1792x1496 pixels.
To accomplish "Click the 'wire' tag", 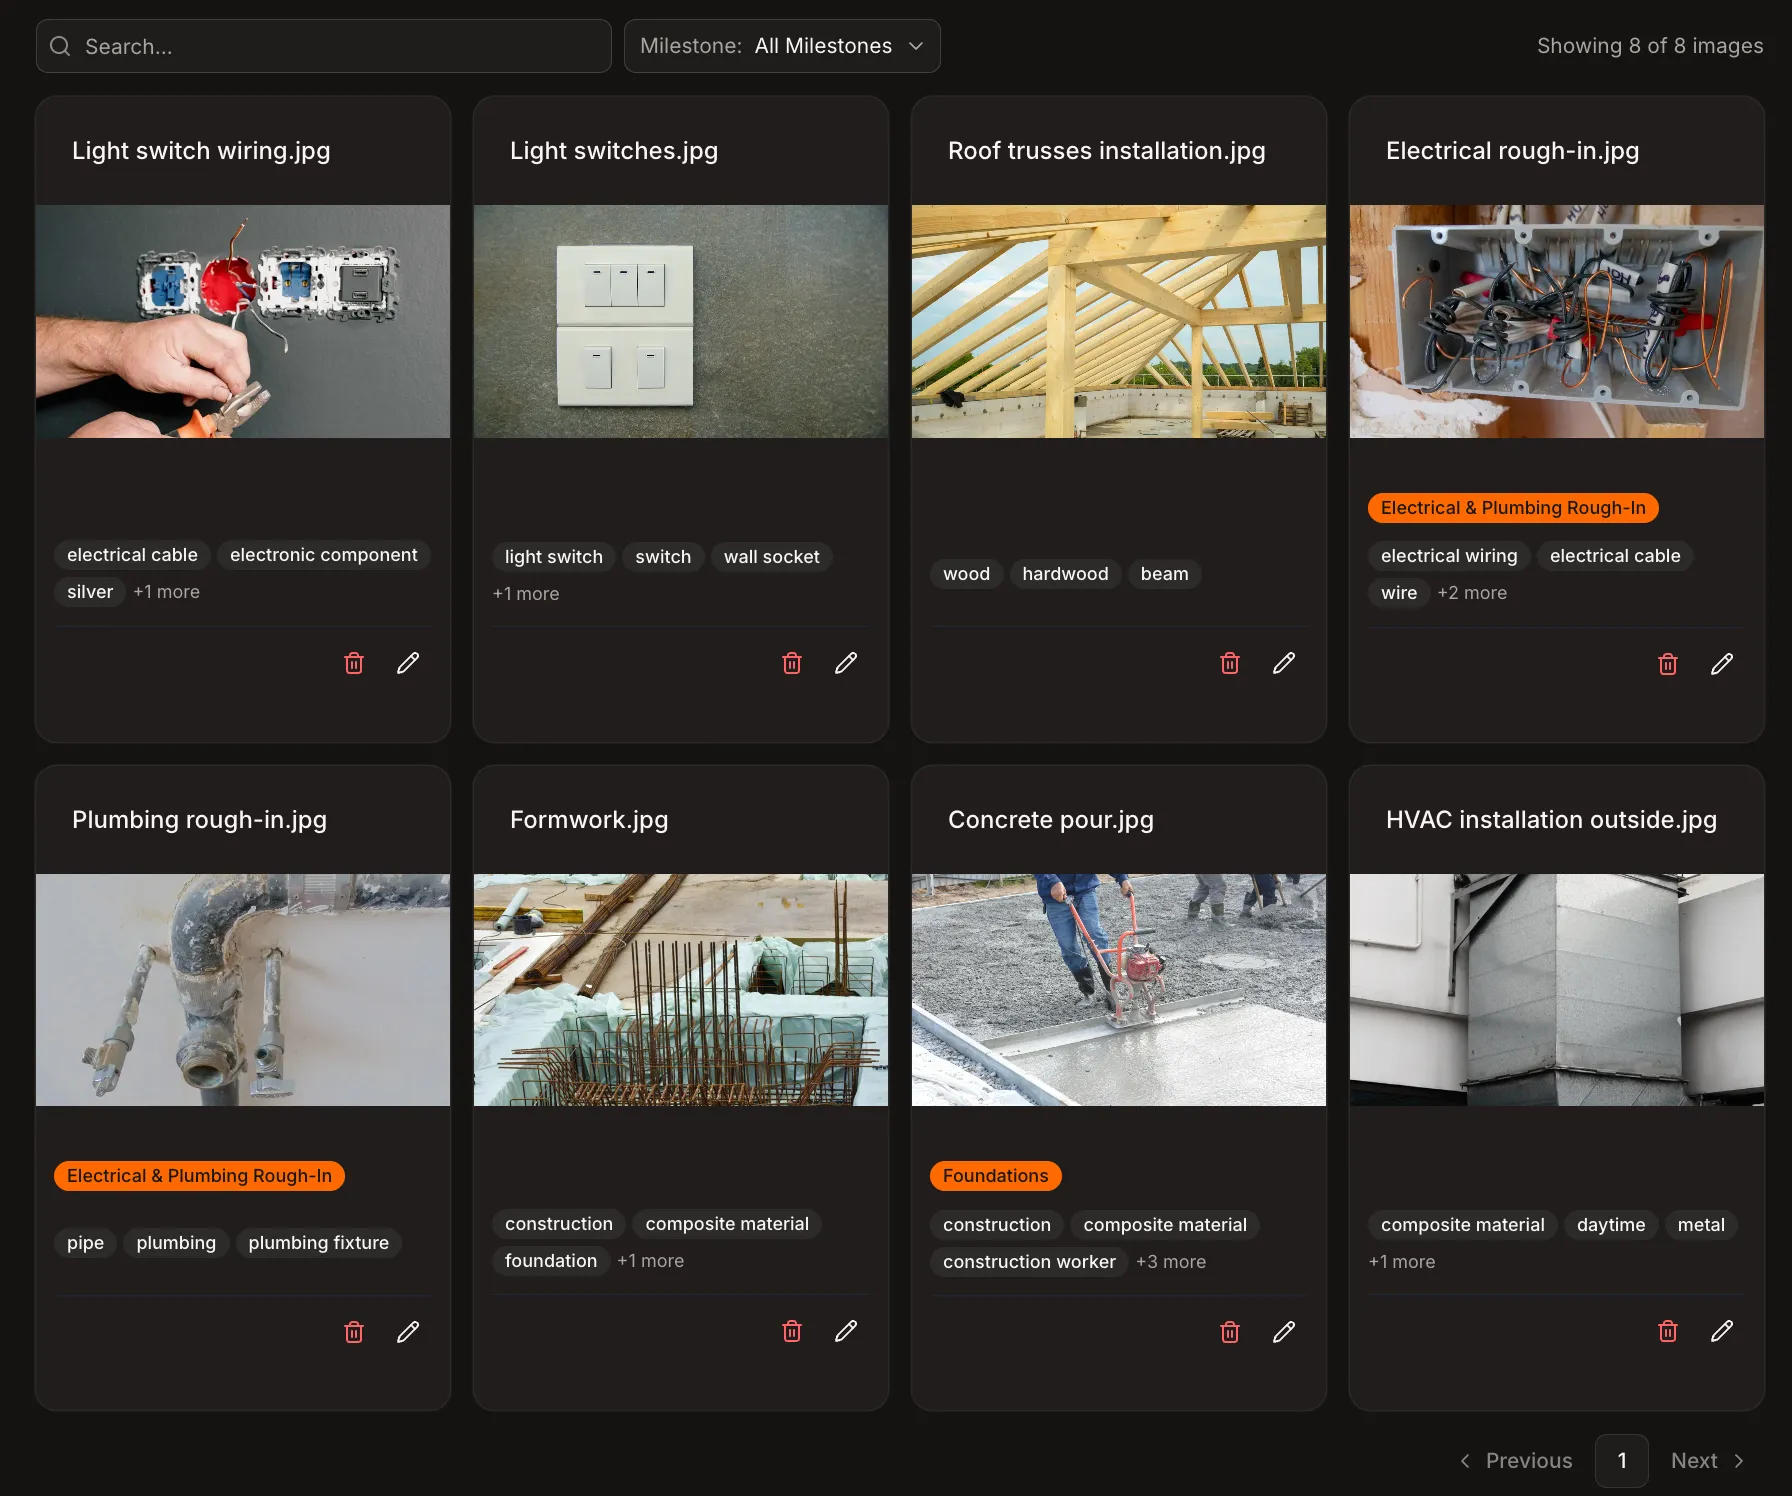I will point(1399,593).
